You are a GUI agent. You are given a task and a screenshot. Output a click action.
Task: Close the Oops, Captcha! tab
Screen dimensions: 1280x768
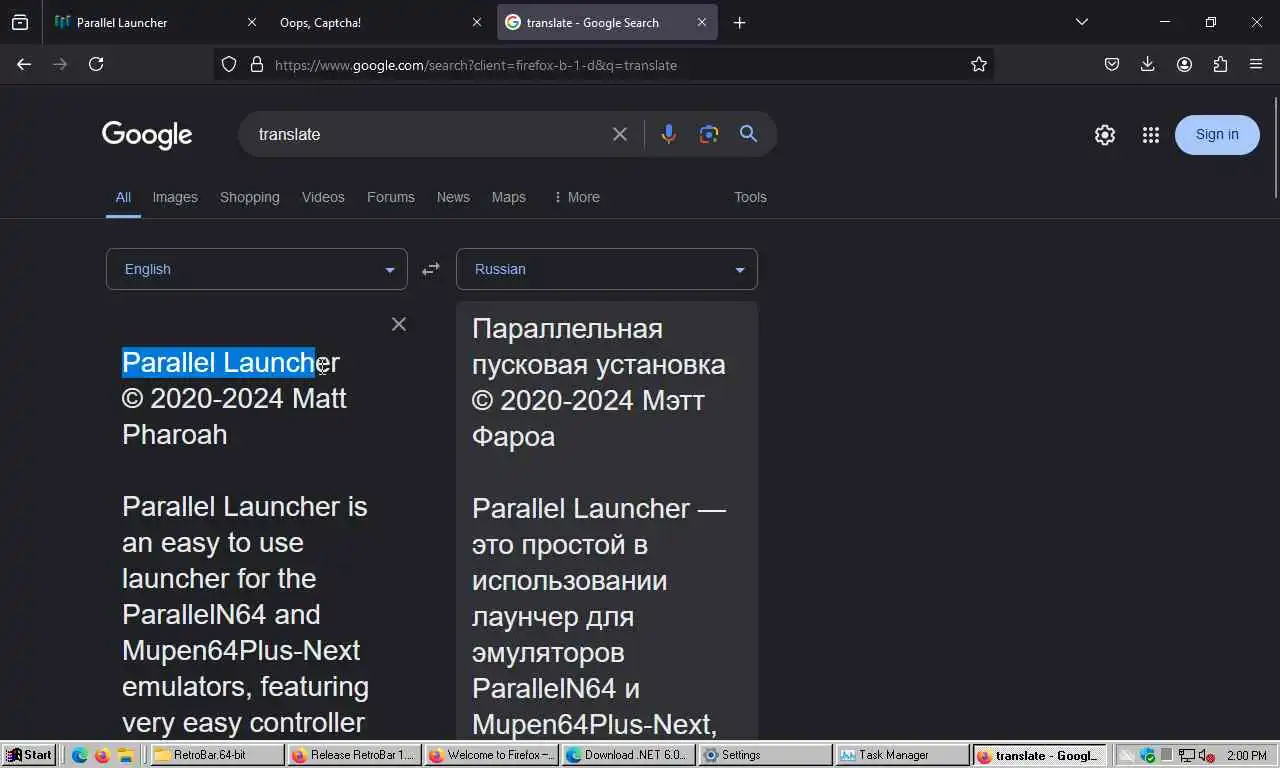click(477, 22)
